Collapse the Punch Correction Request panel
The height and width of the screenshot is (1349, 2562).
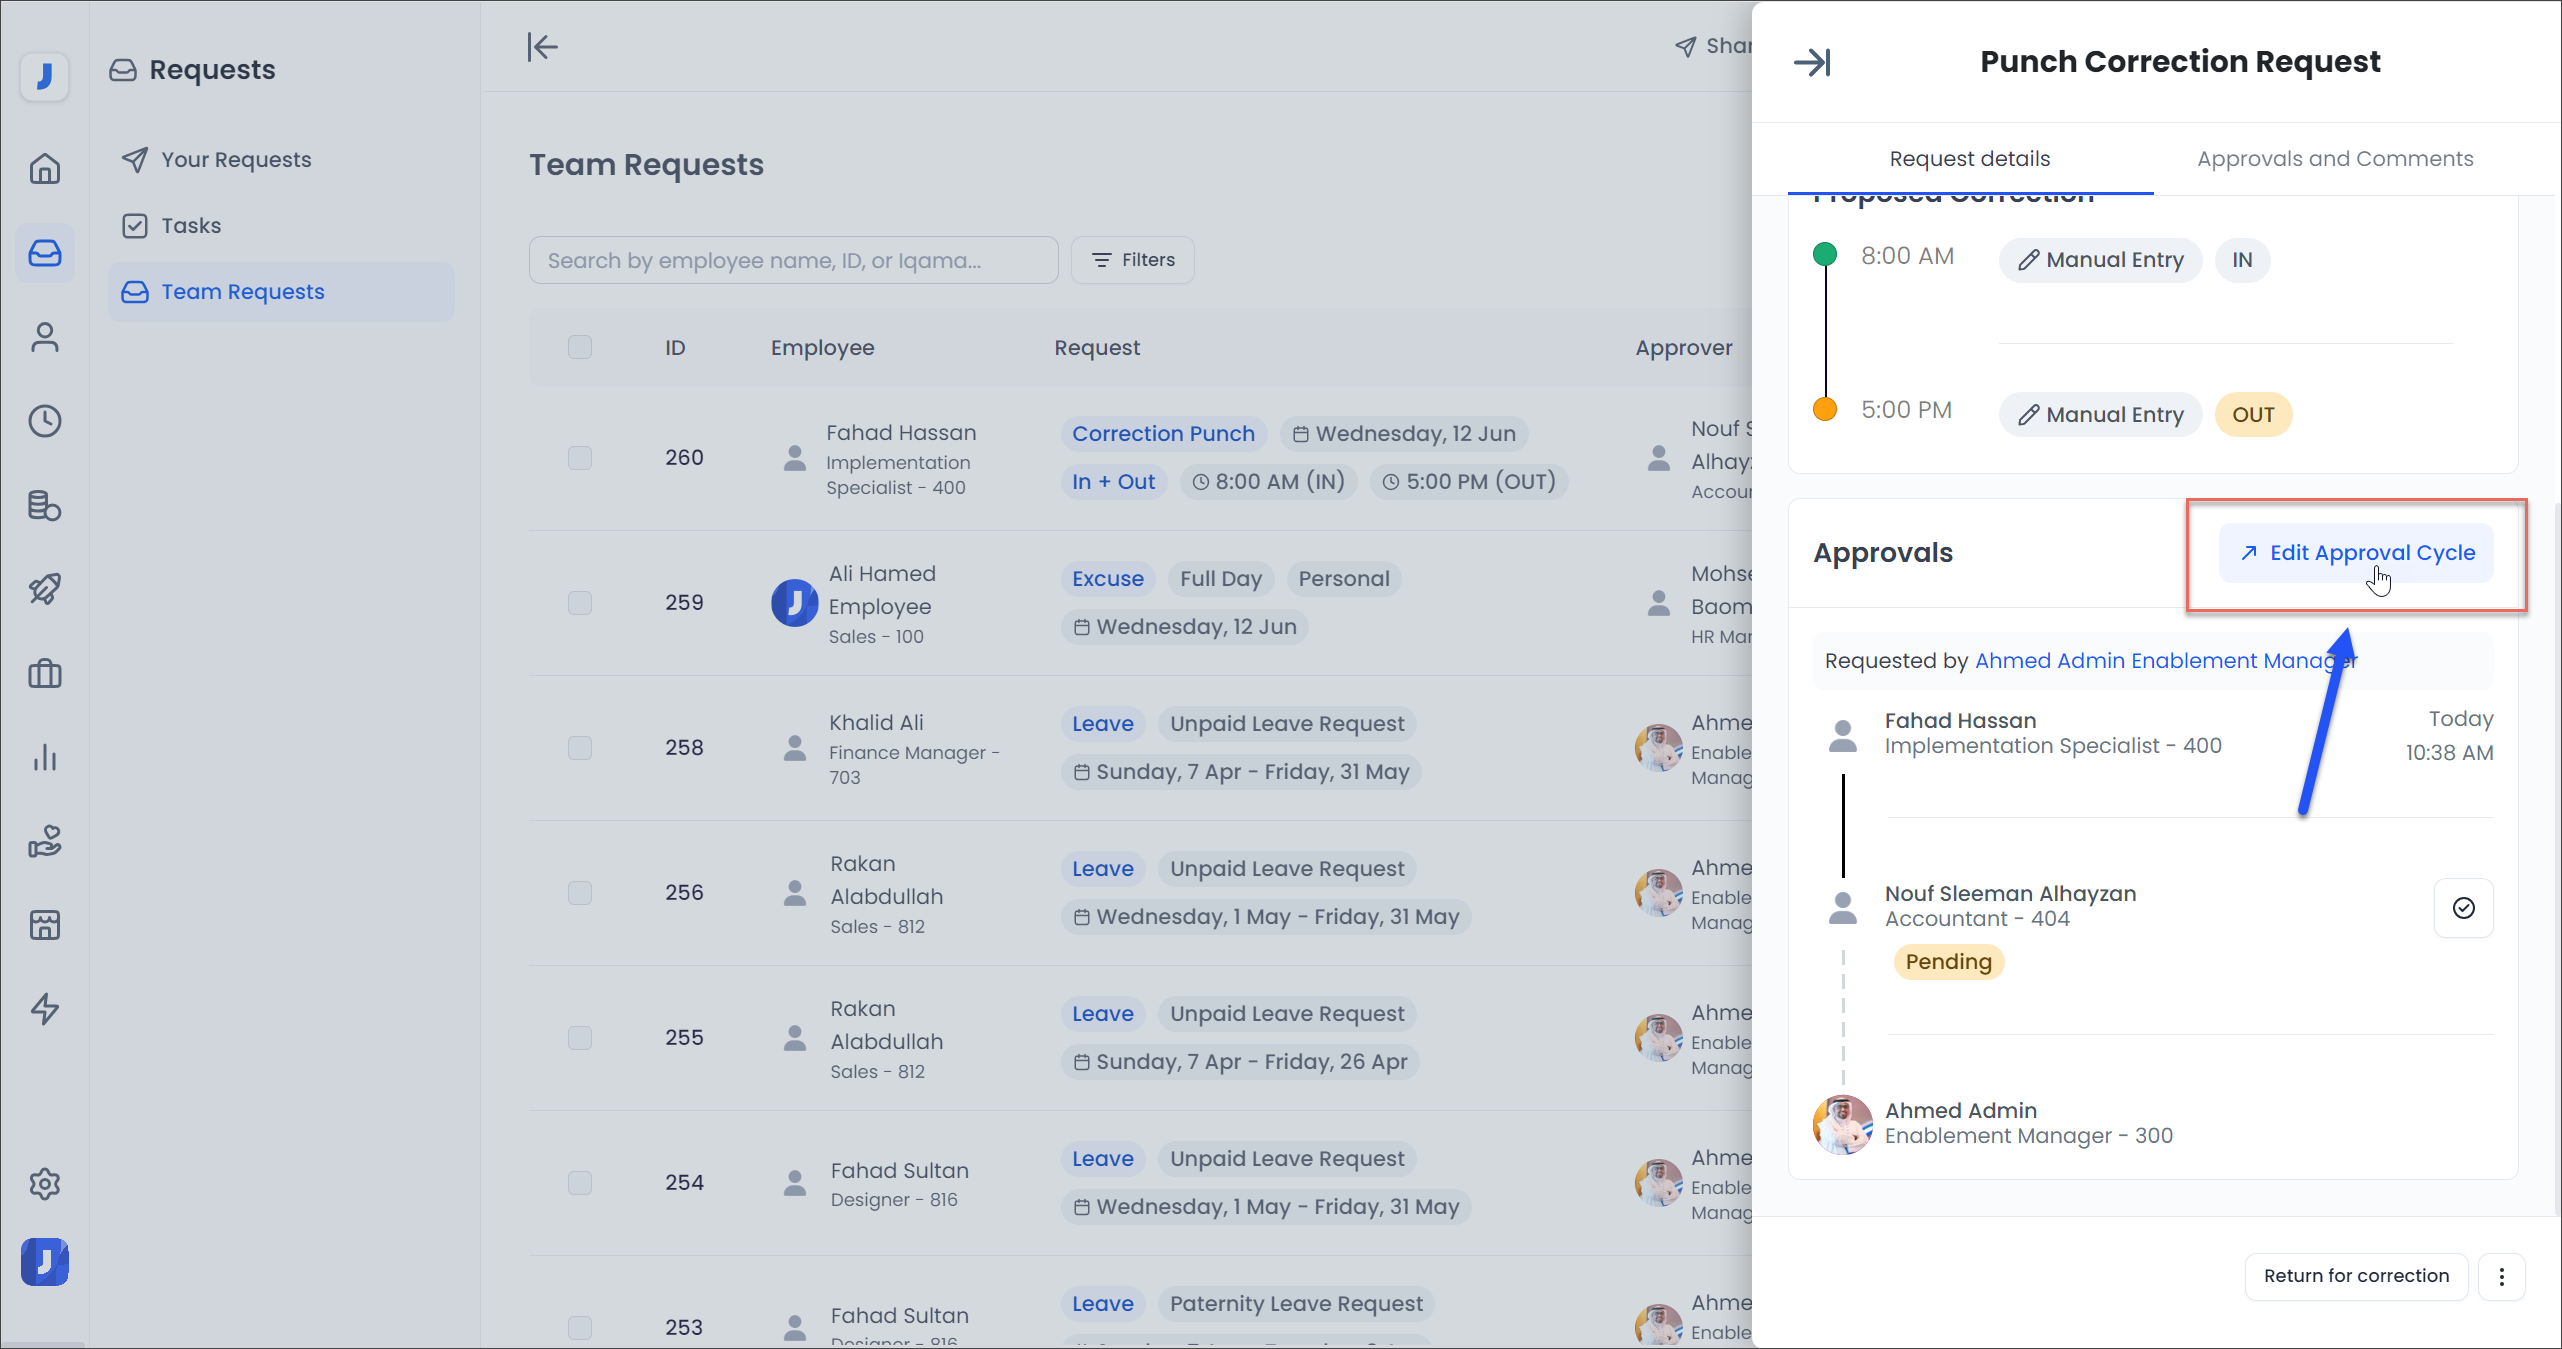tap(1811, 62)
